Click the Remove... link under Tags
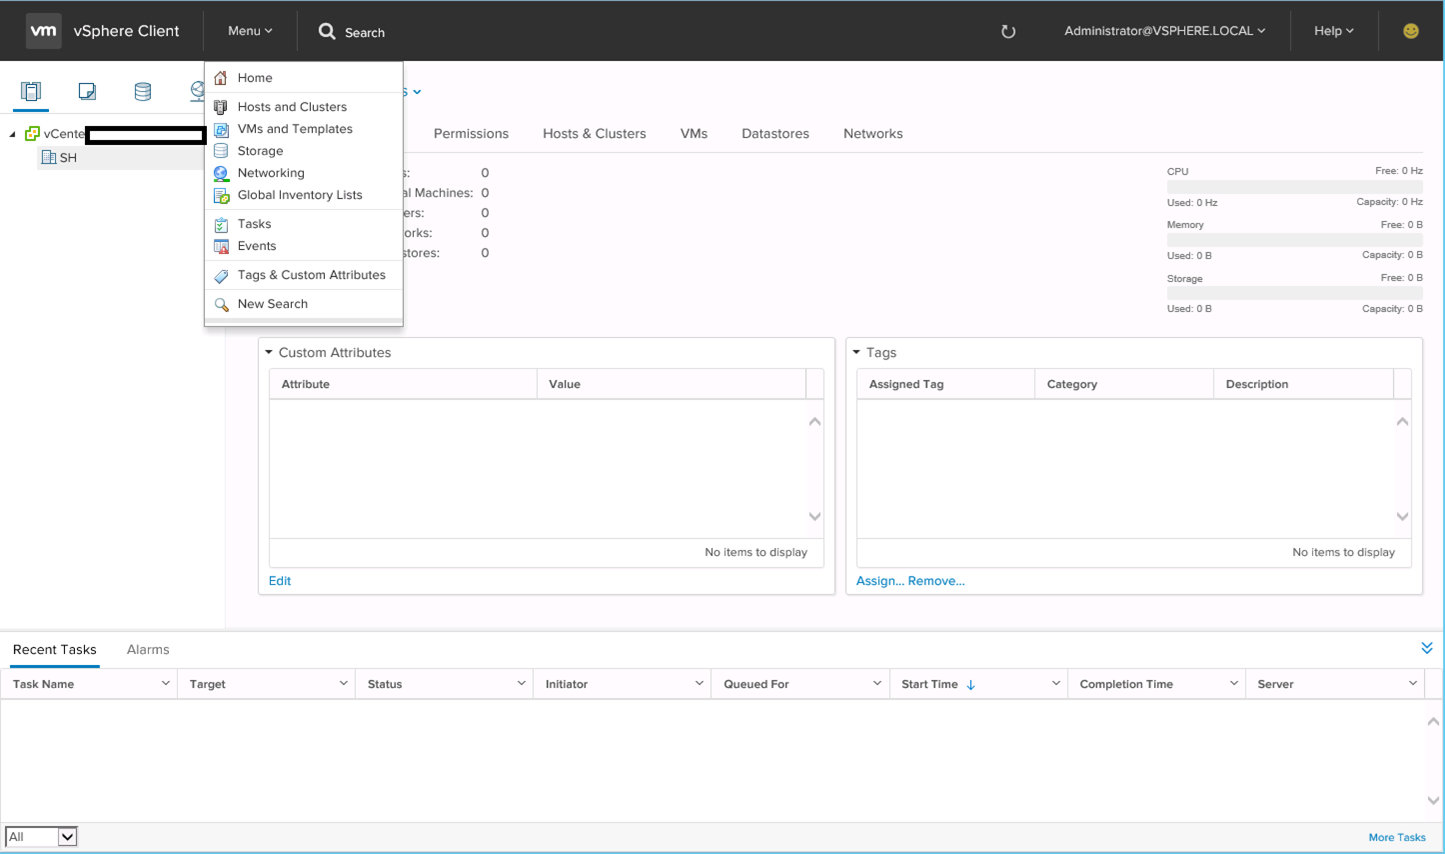The width and height of the screenshot is (1445, 854). (937, 581)
